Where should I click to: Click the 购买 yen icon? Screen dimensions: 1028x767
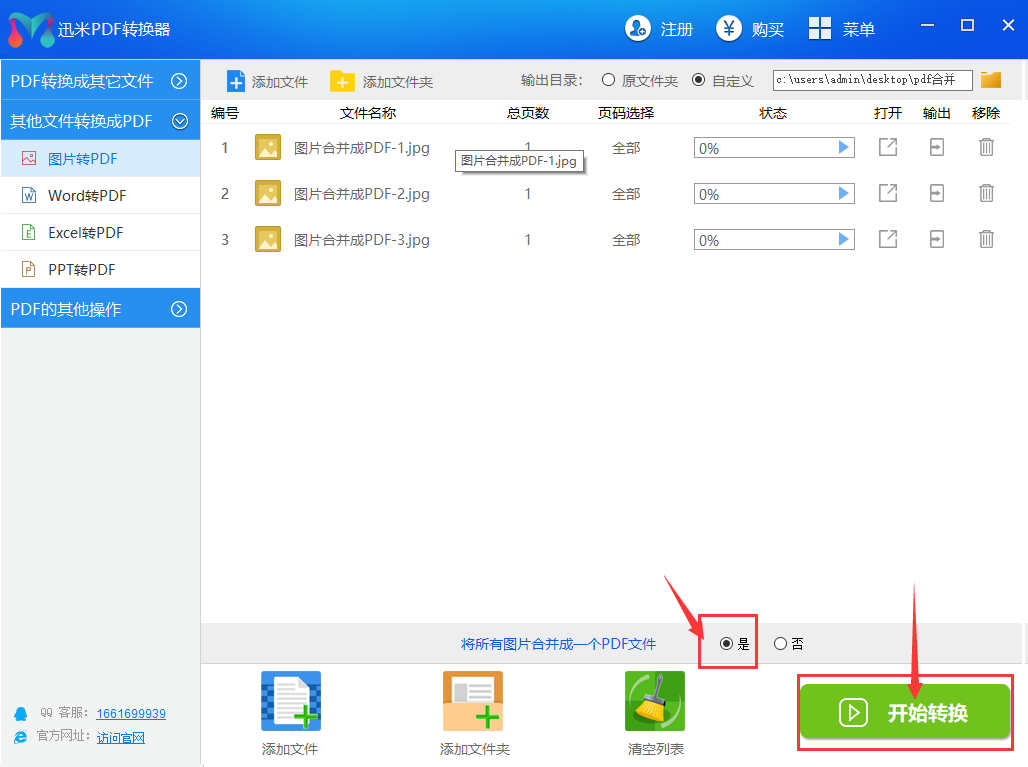(729, 29)
